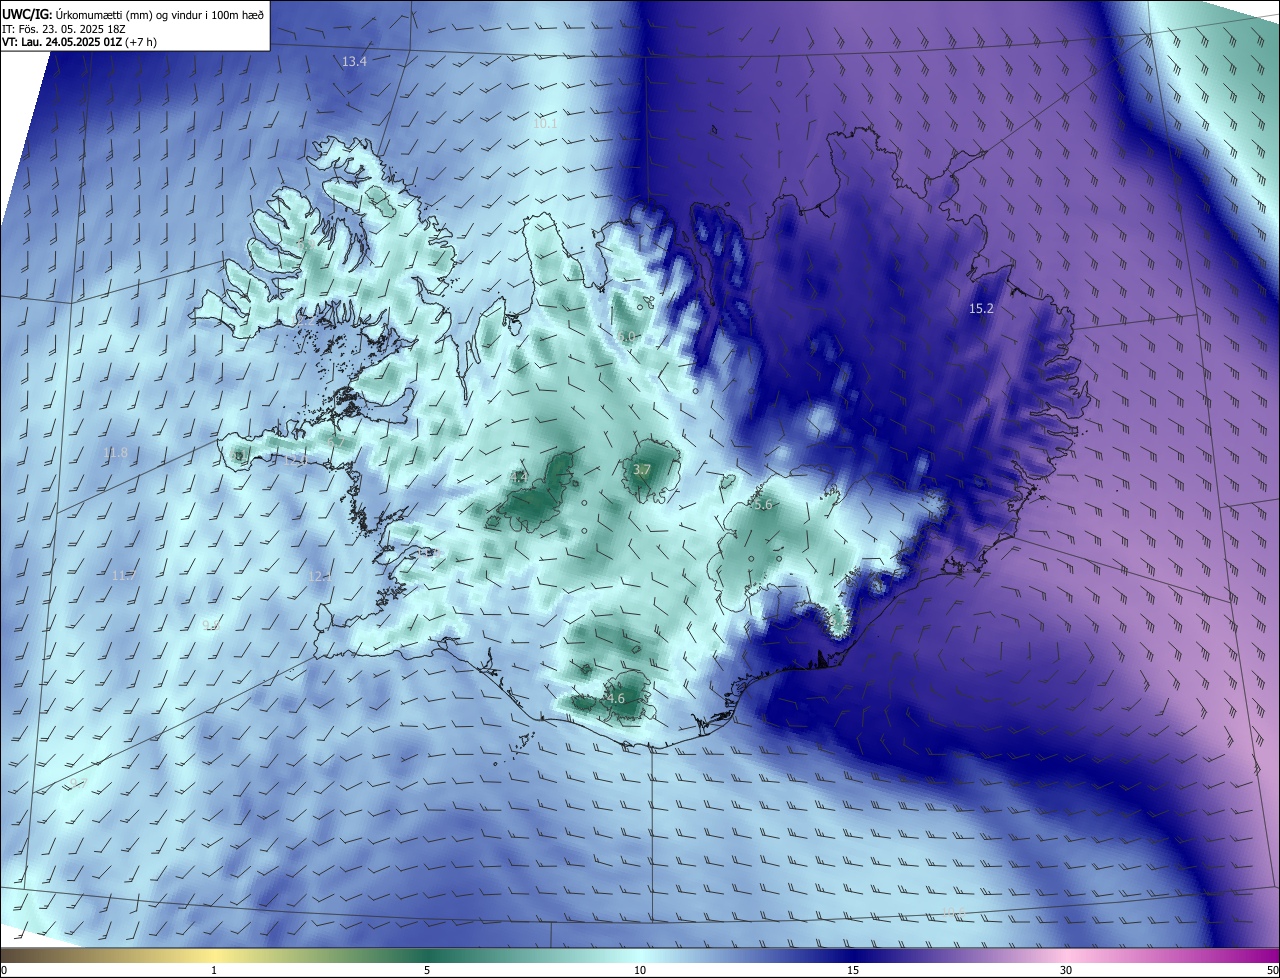Click the 5.6 value on Vatnajökull
This screenshot has height=978, width=1280.
pyautogui.click(x=763, y=505)
